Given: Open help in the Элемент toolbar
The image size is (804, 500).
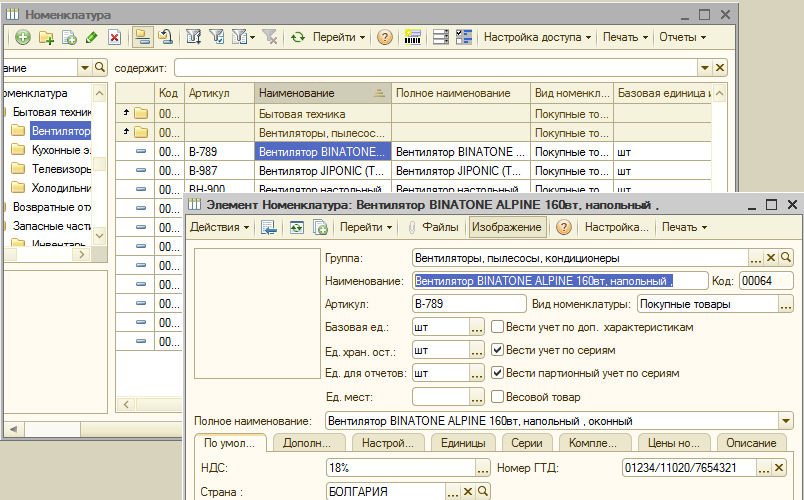Looking at the screenshot, I should point(564,227).
